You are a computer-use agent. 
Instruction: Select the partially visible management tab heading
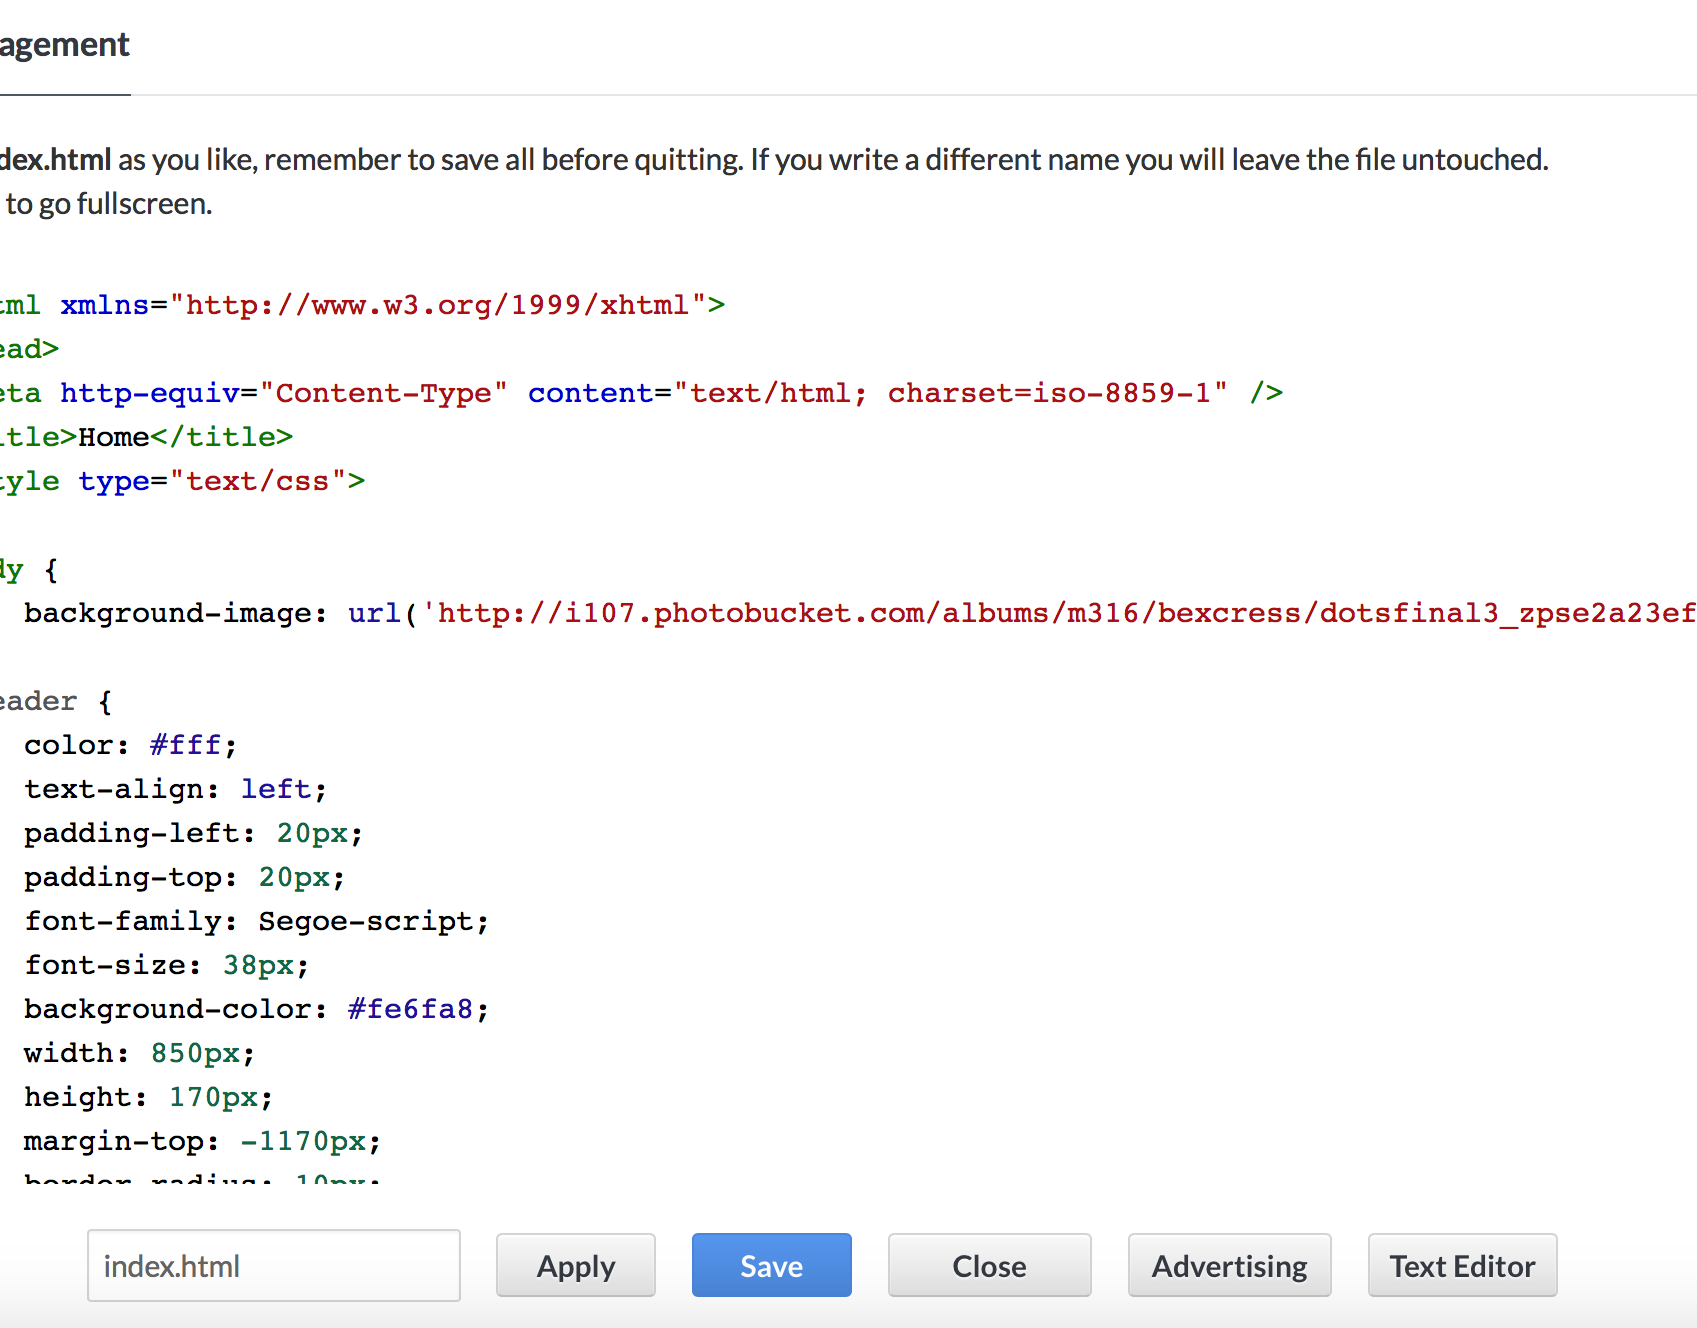pos(64,45)
